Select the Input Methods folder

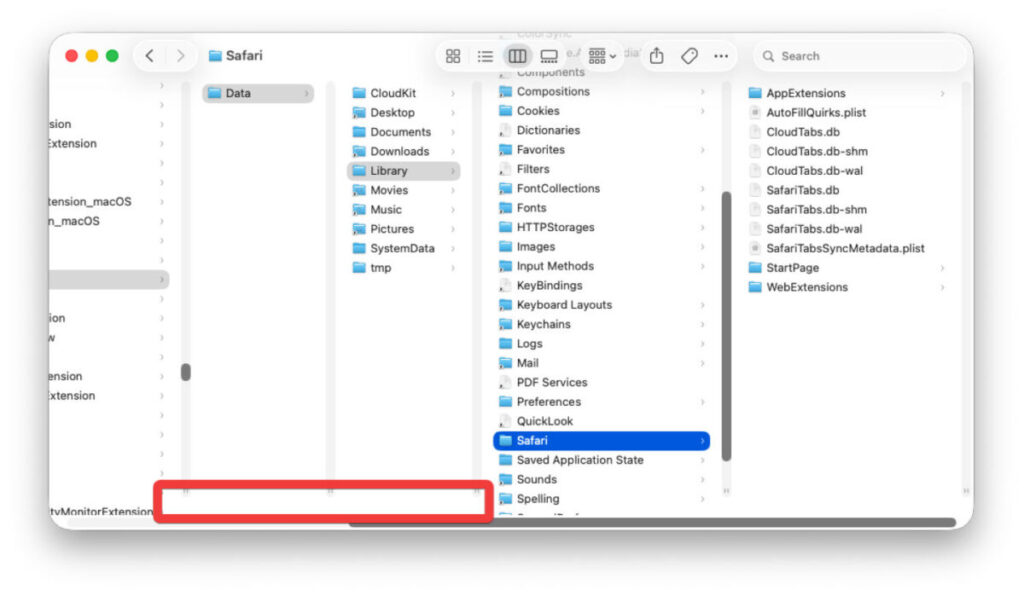(x=601, y=266)
